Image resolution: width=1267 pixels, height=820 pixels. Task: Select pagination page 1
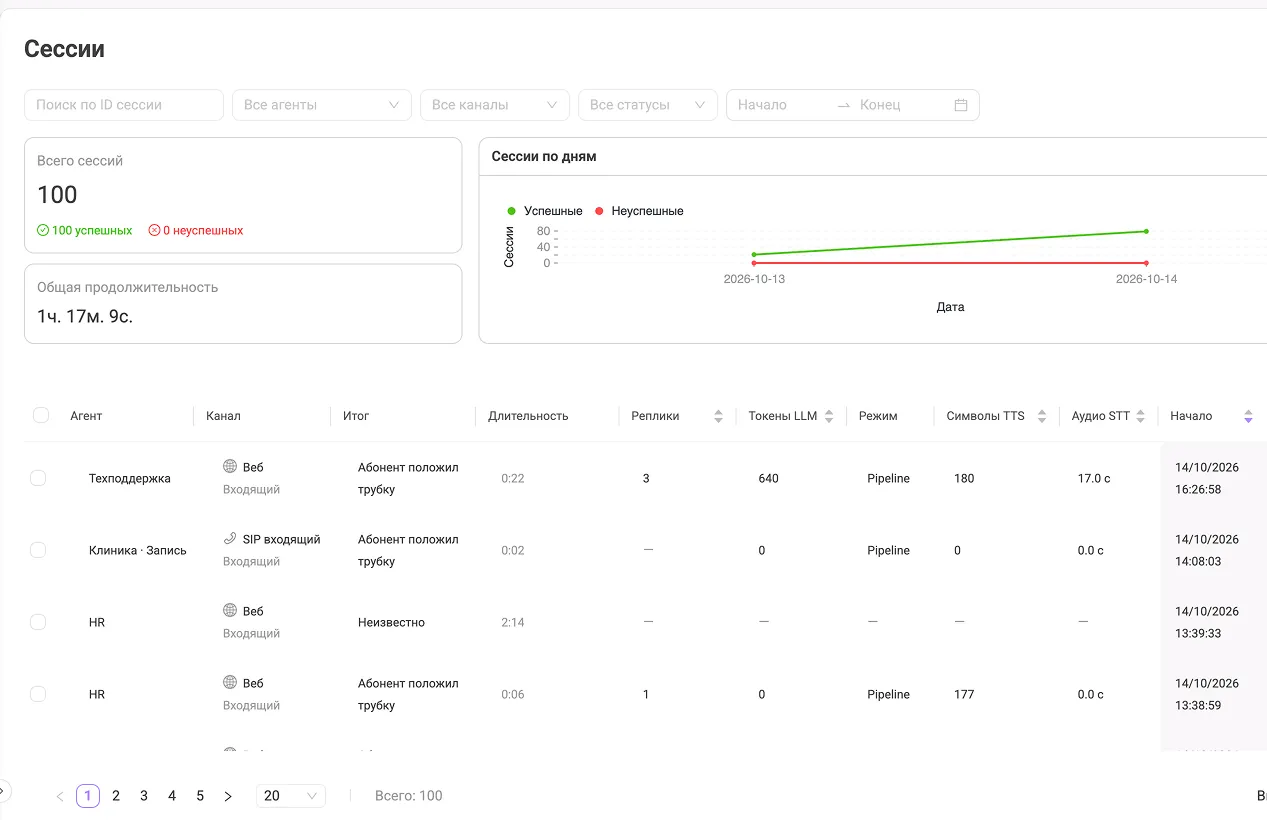(88, 796)
